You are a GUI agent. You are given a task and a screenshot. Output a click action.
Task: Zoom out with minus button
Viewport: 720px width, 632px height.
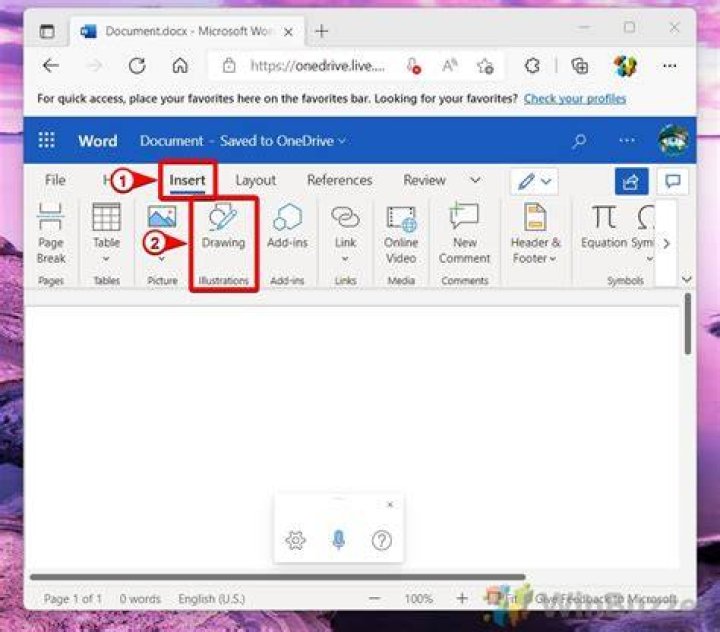point(375,598)
